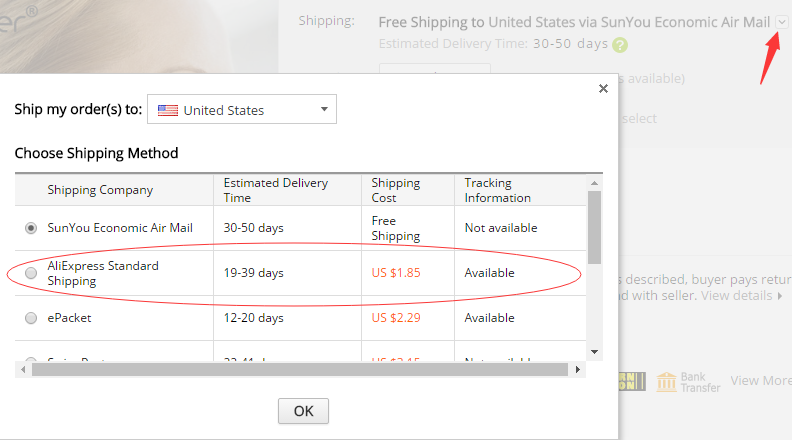Select the SunYou Economic Air Mail radio button
This screenshot has width=792, height=440.
[x=31, y=228]
